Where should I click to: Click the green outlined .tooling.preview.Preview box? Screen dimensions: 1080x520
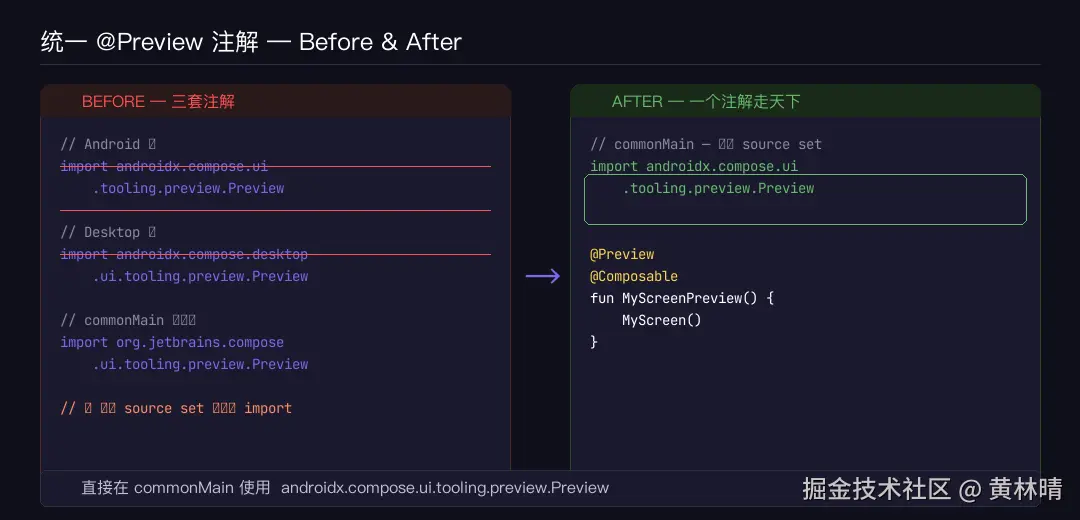[805, 199]
